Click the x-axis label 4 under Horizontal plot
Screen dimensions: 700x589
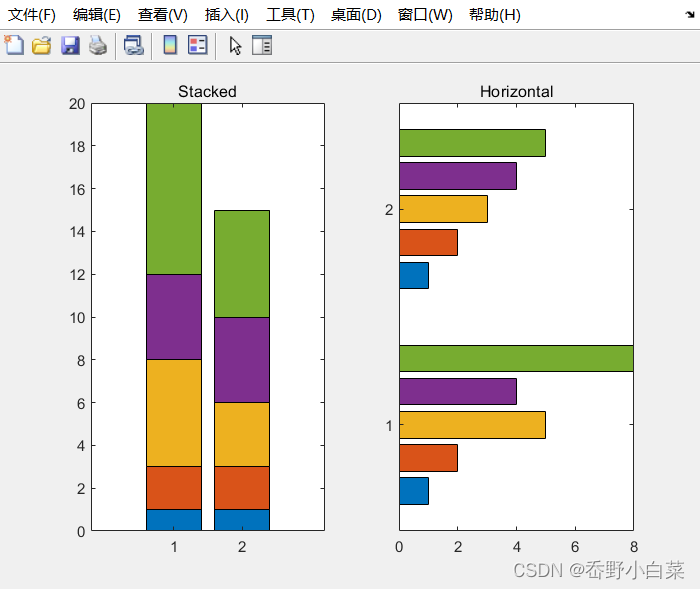[x=517, y=547]
